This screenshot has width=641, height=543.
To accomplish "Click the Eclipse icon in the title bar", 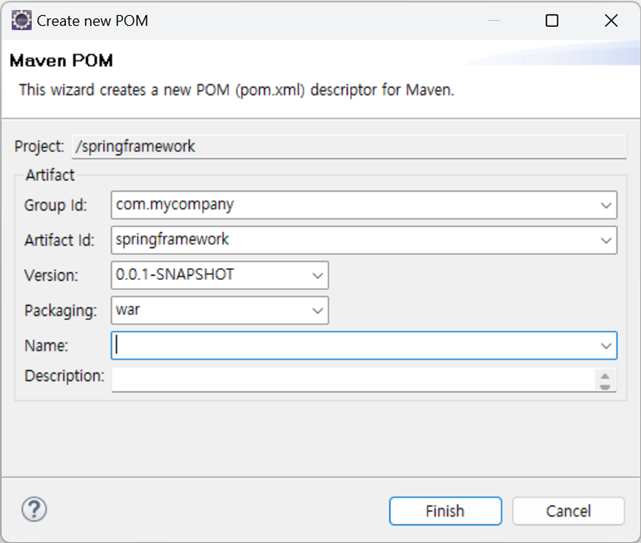I will coord(21,20).
